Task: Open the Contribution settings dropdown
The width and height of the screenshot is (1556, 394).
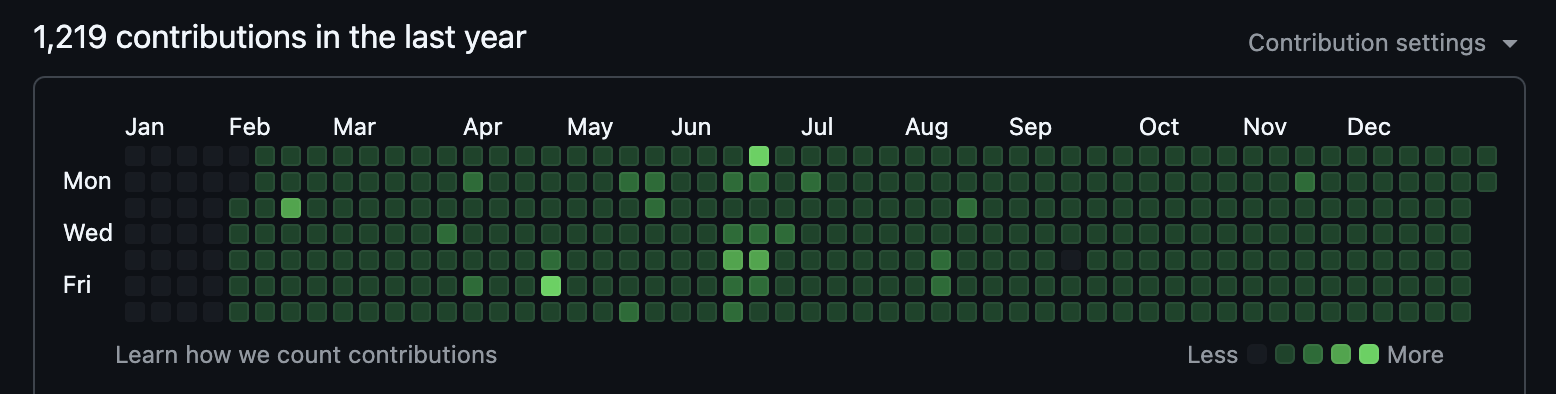Action: click(x=1383, y=43)
